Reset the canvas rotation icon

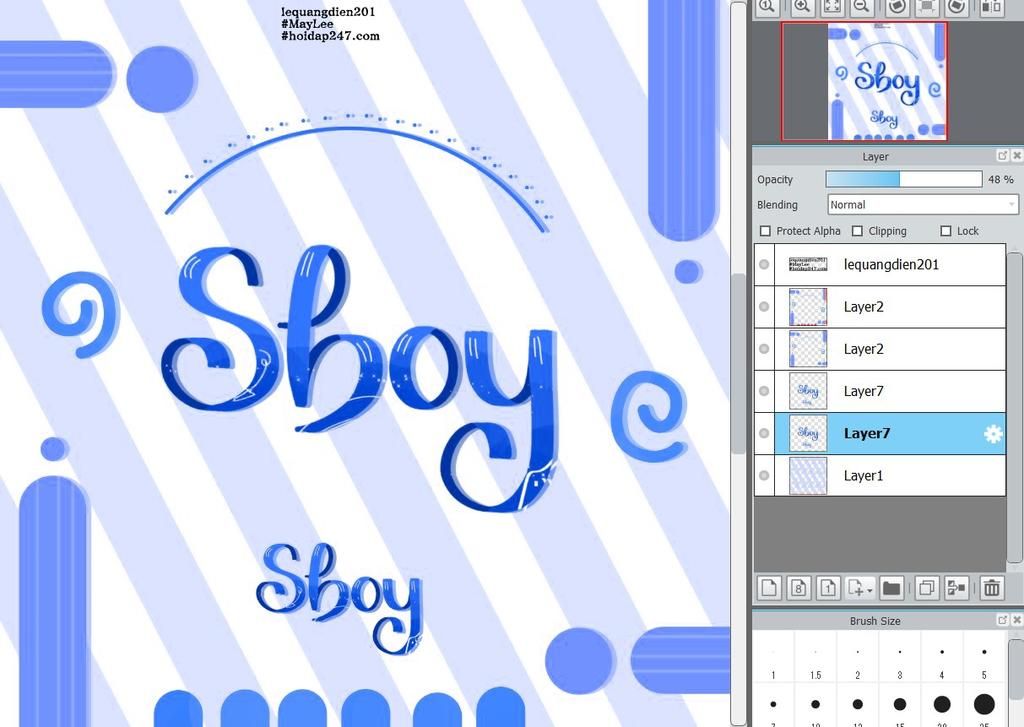[x=927, y=7]
